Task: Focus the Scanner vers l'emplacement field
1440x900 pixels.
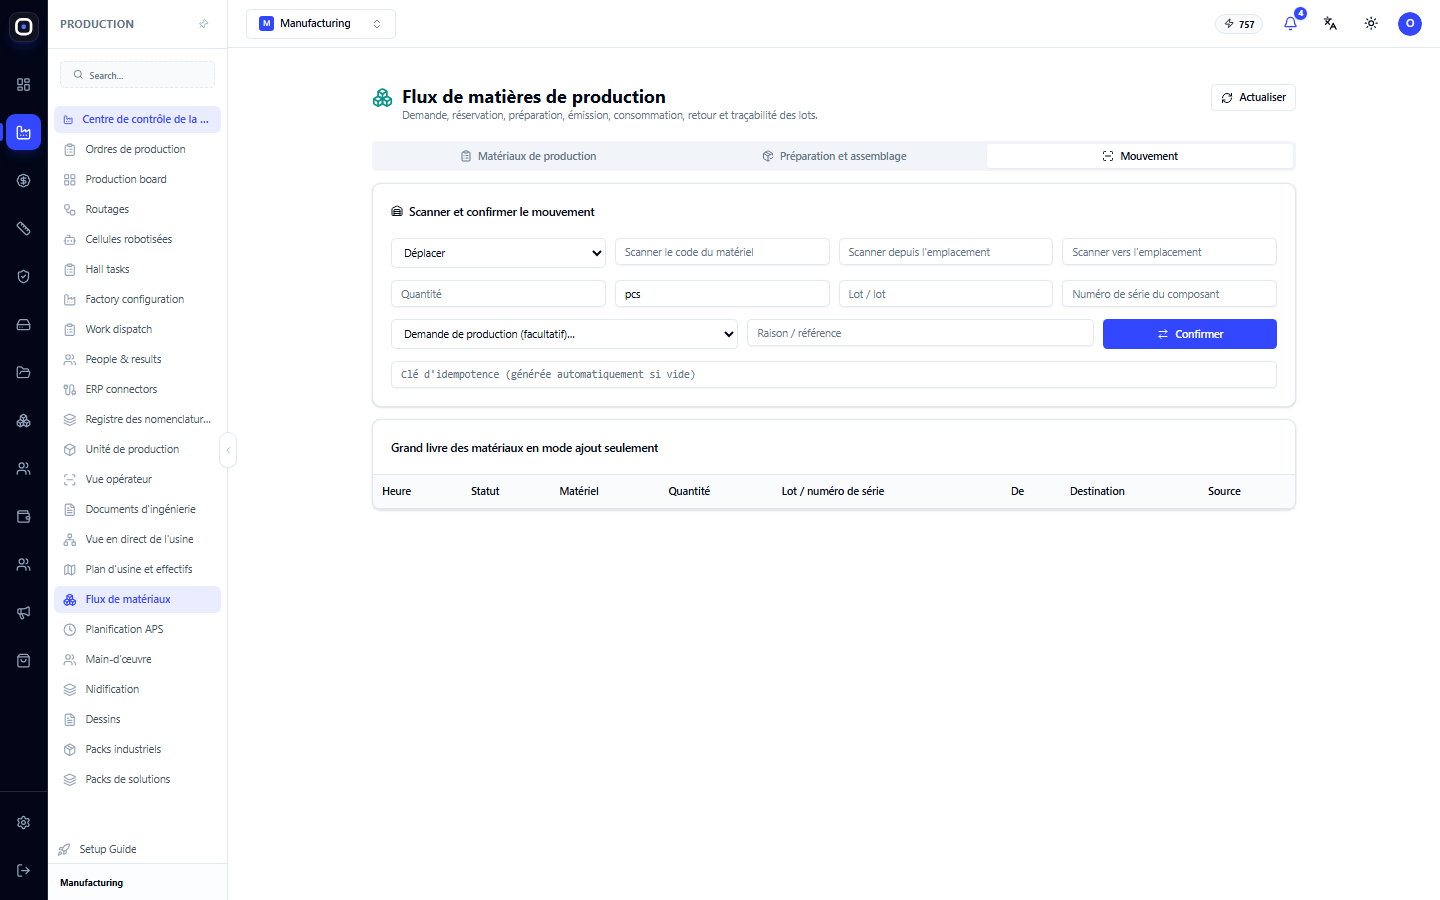Action: tap(1169, 252)
